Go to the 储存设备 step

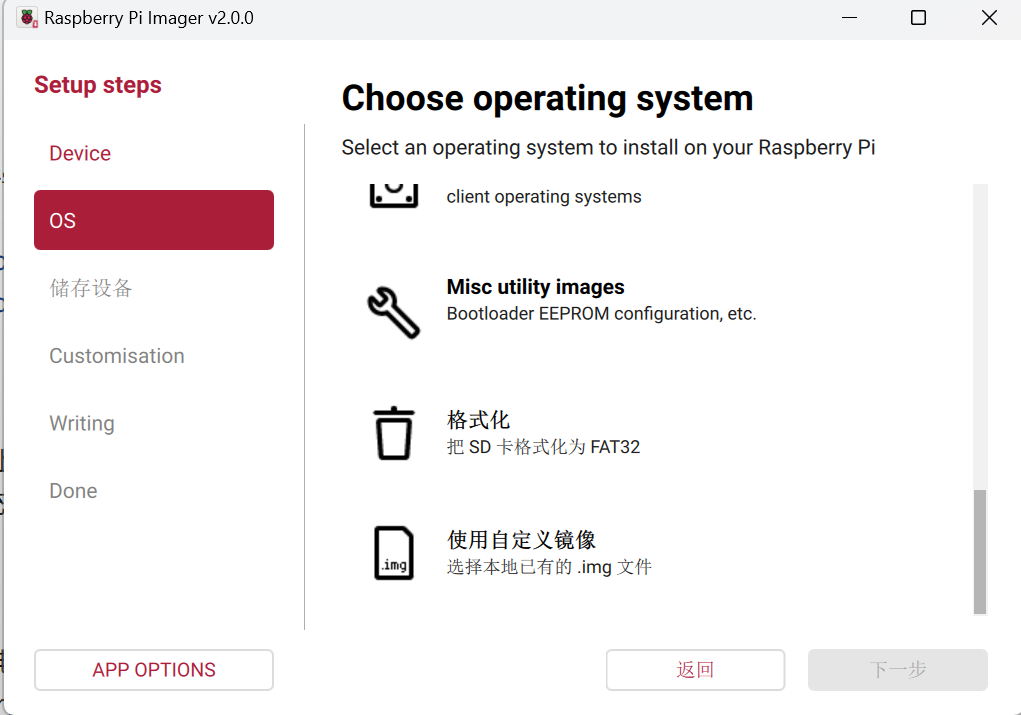tap(154, 288)
